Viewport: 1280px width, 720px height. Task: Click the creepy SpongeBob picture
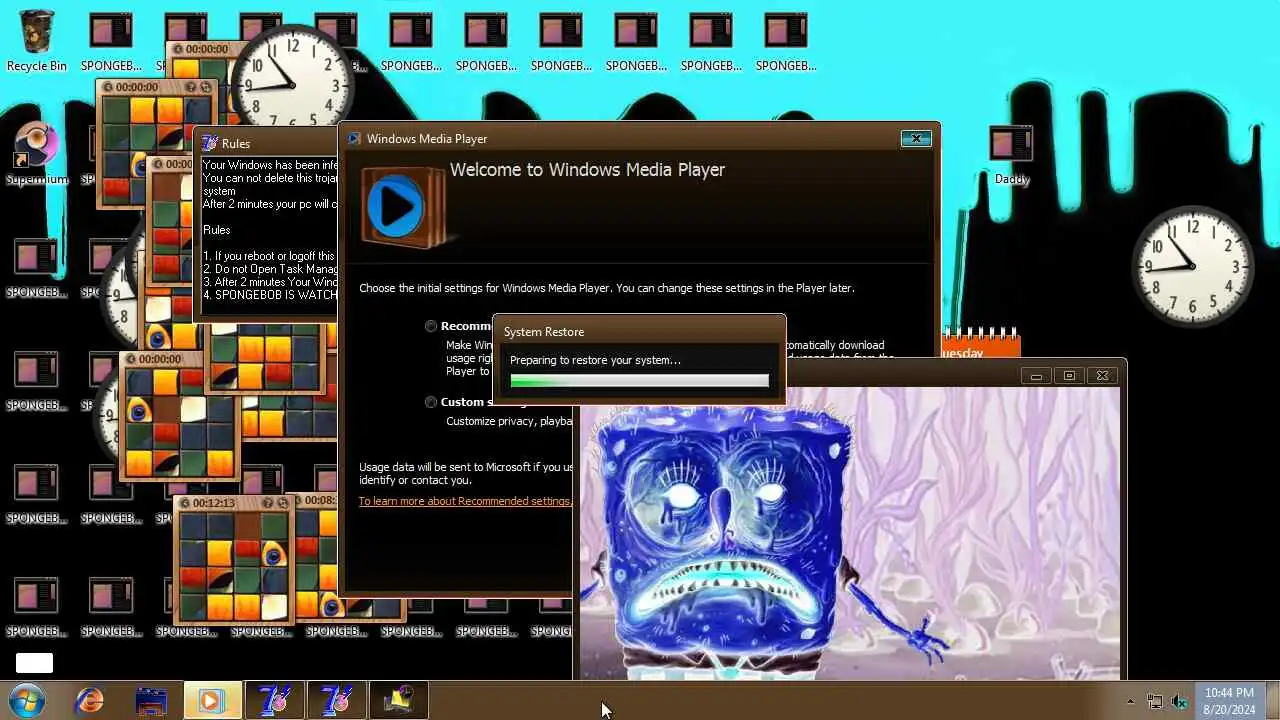850,534
